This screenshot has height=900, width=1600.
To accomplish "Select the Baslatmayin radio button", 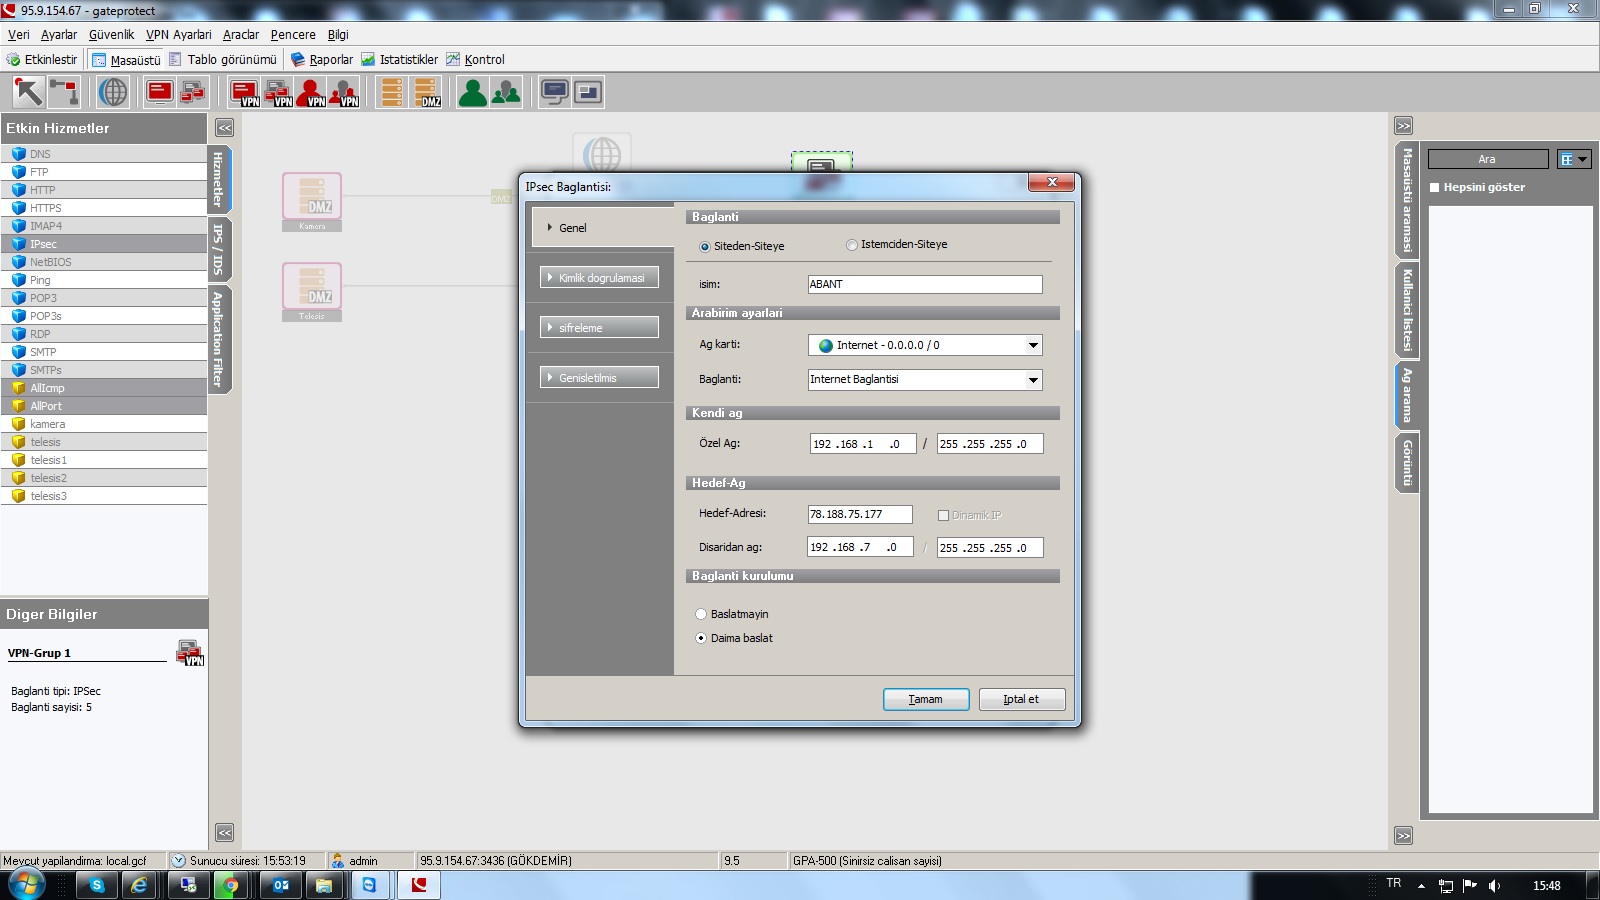I will [701, 614].
